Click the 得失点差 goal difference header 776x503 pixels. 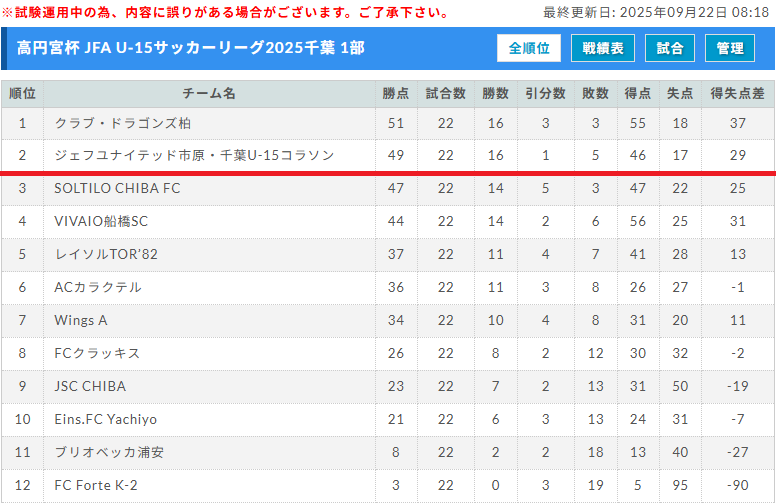(x=738, y=93)
